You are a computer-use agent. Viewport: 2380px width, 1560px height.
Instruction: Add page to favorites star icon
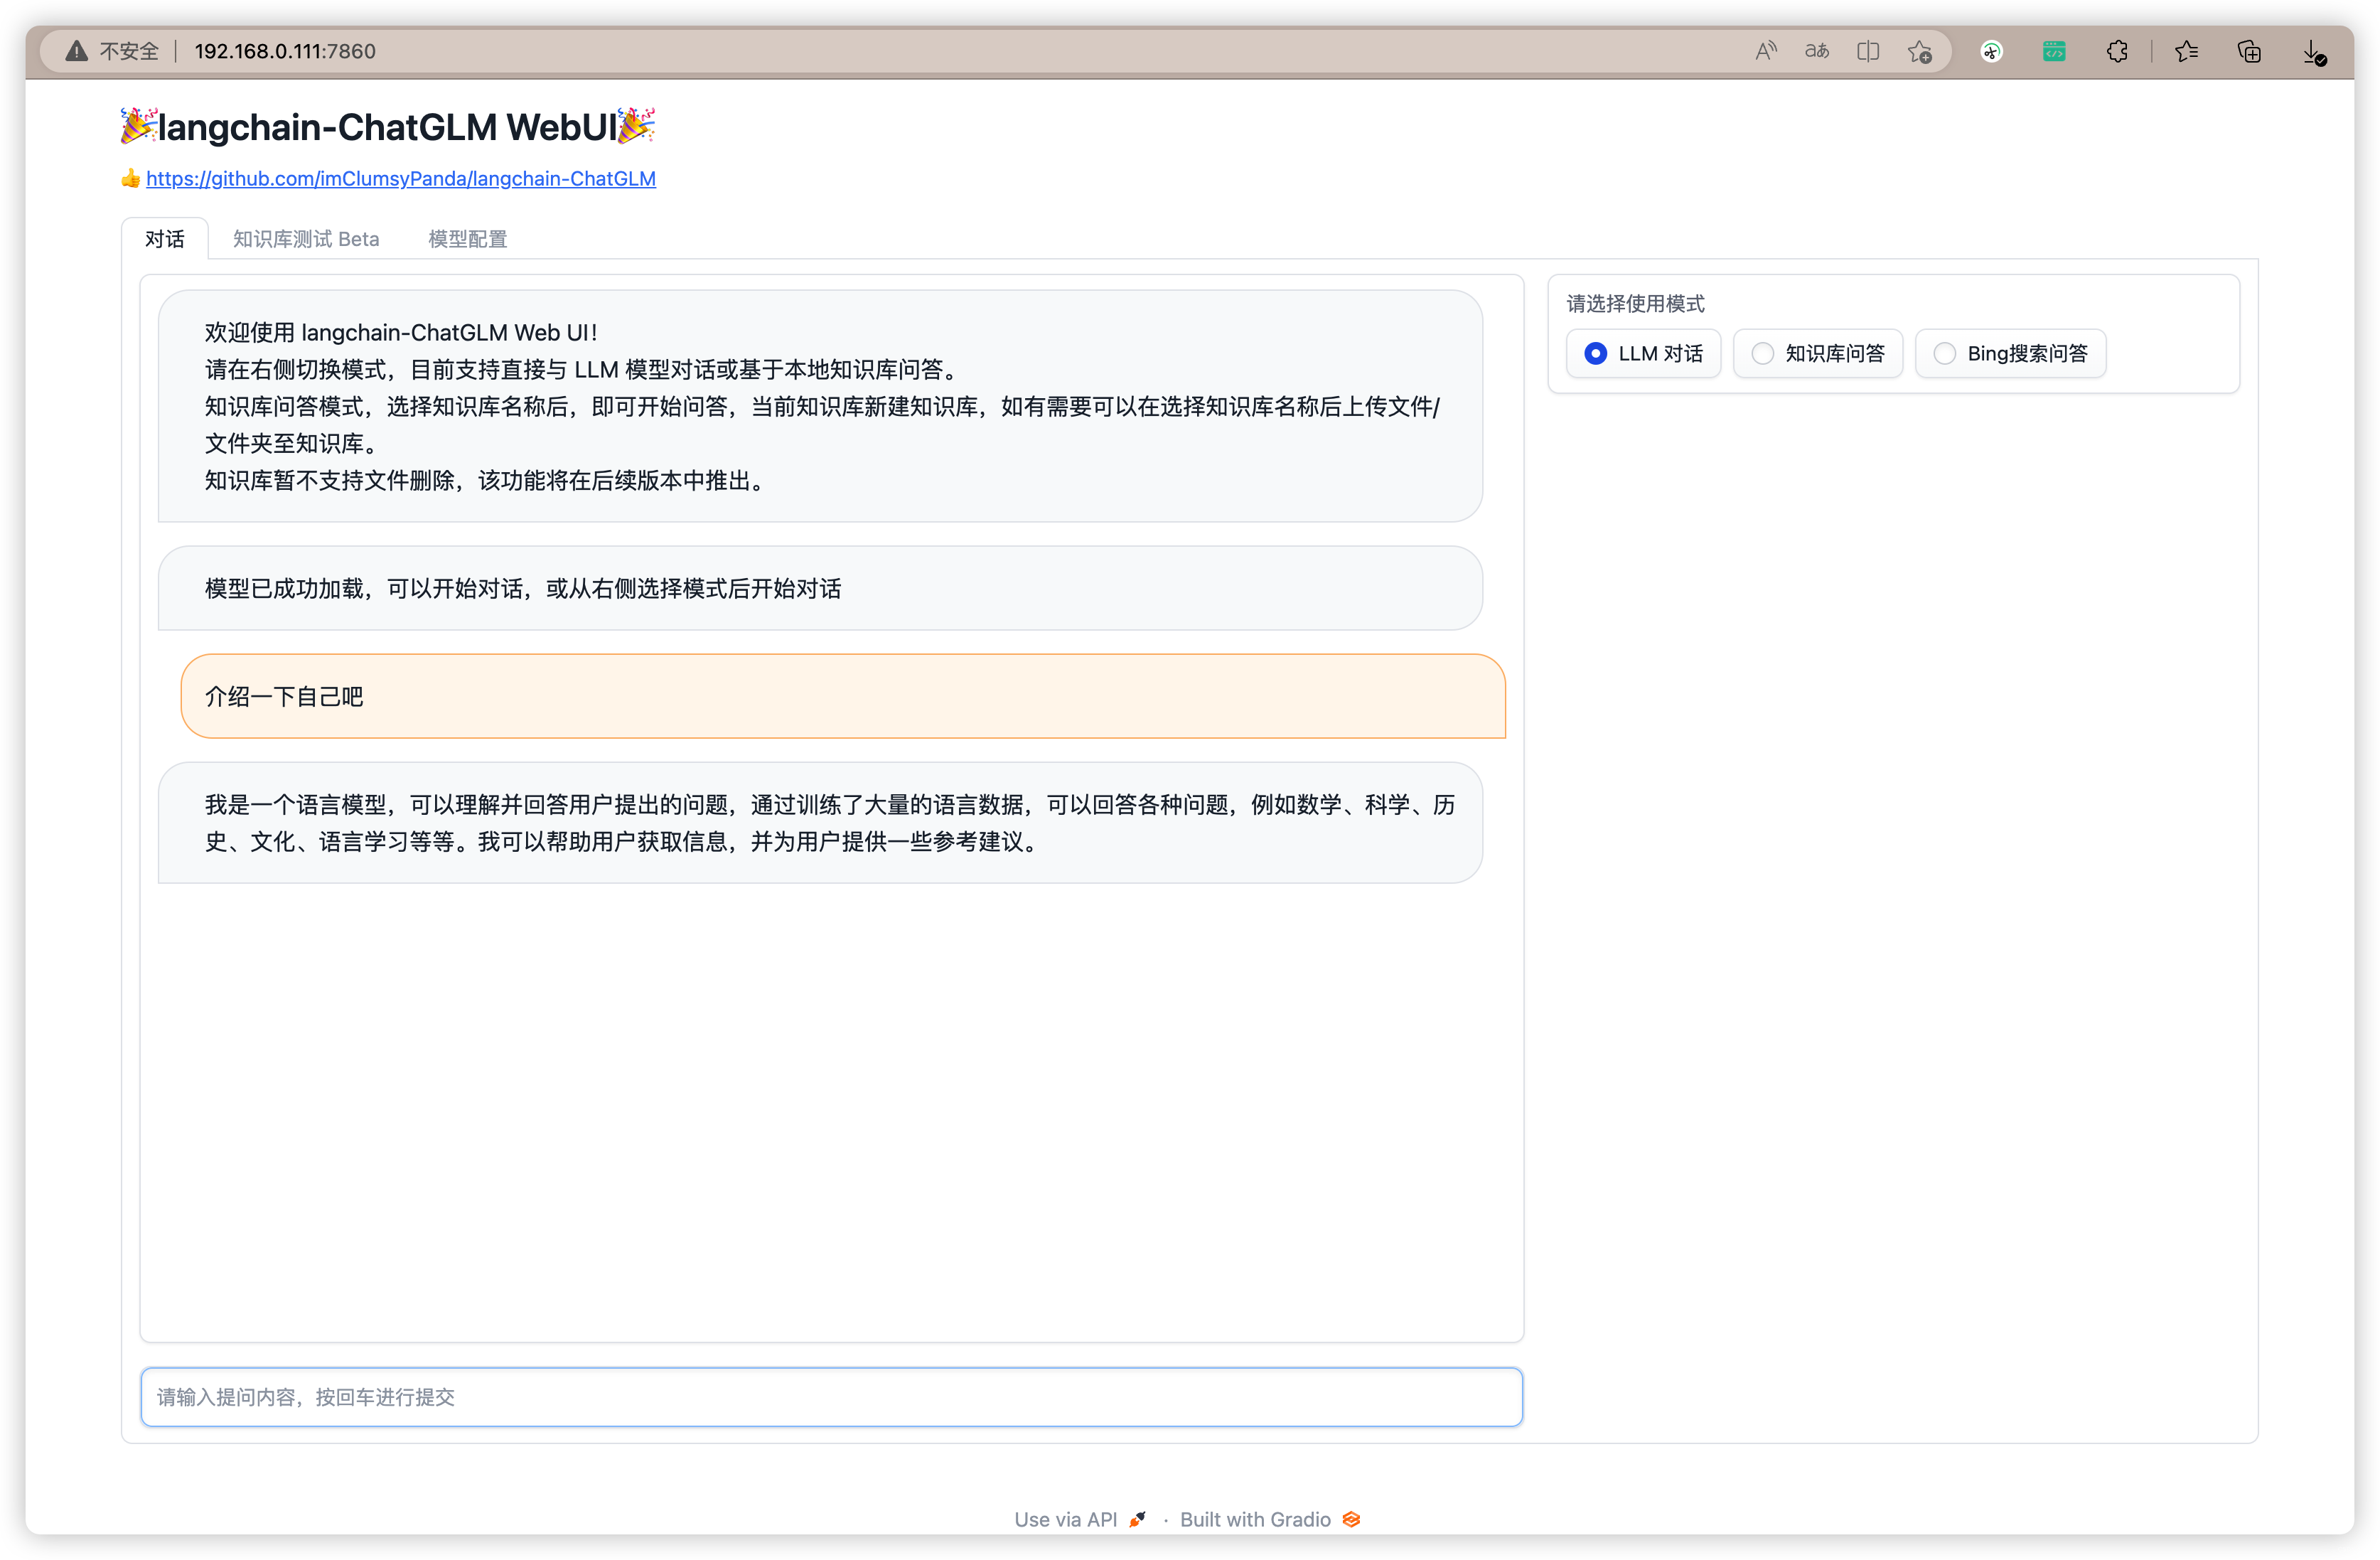1919,51
